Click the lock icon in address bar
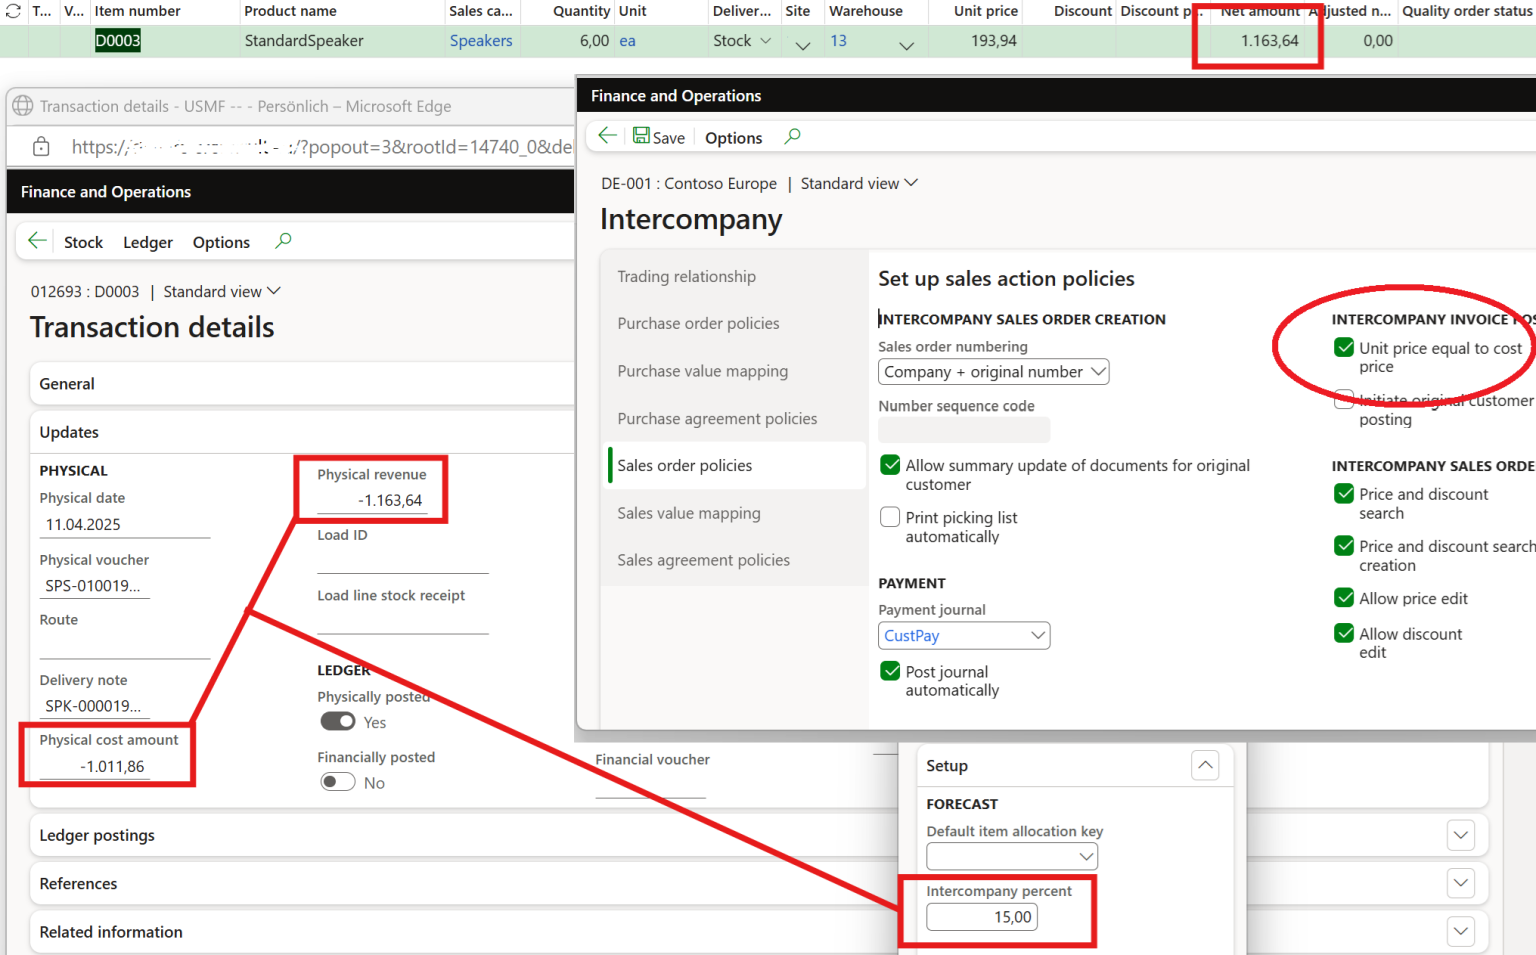 coord(41,147)
